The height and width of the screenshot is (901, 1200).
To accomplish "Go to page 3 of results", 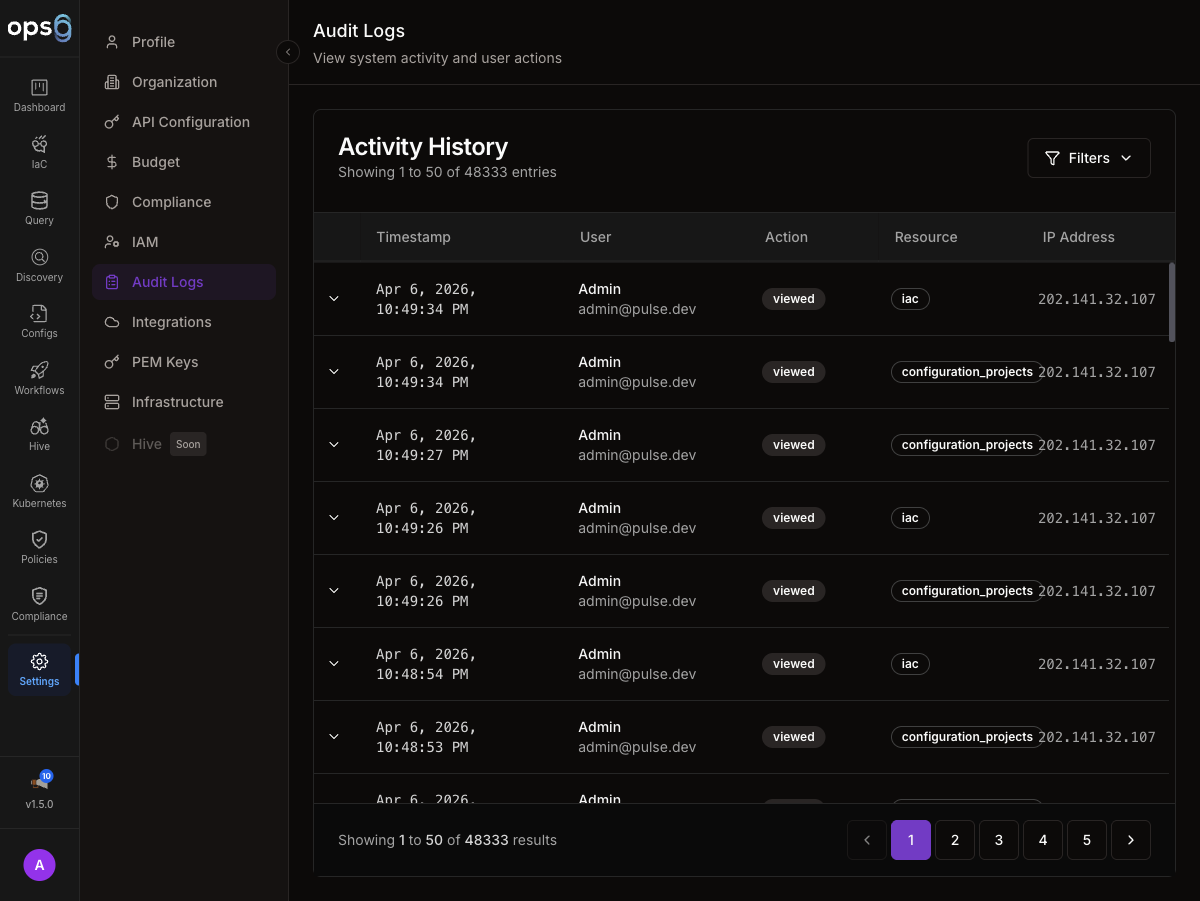I will [998, 840].
